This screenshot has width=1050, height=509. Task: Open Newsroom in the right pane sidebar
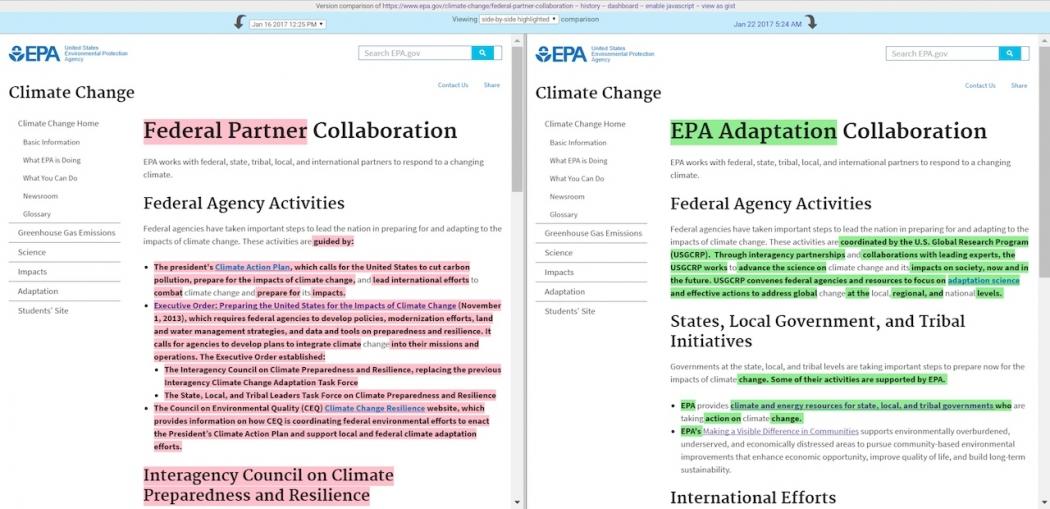tap(567, 197)
